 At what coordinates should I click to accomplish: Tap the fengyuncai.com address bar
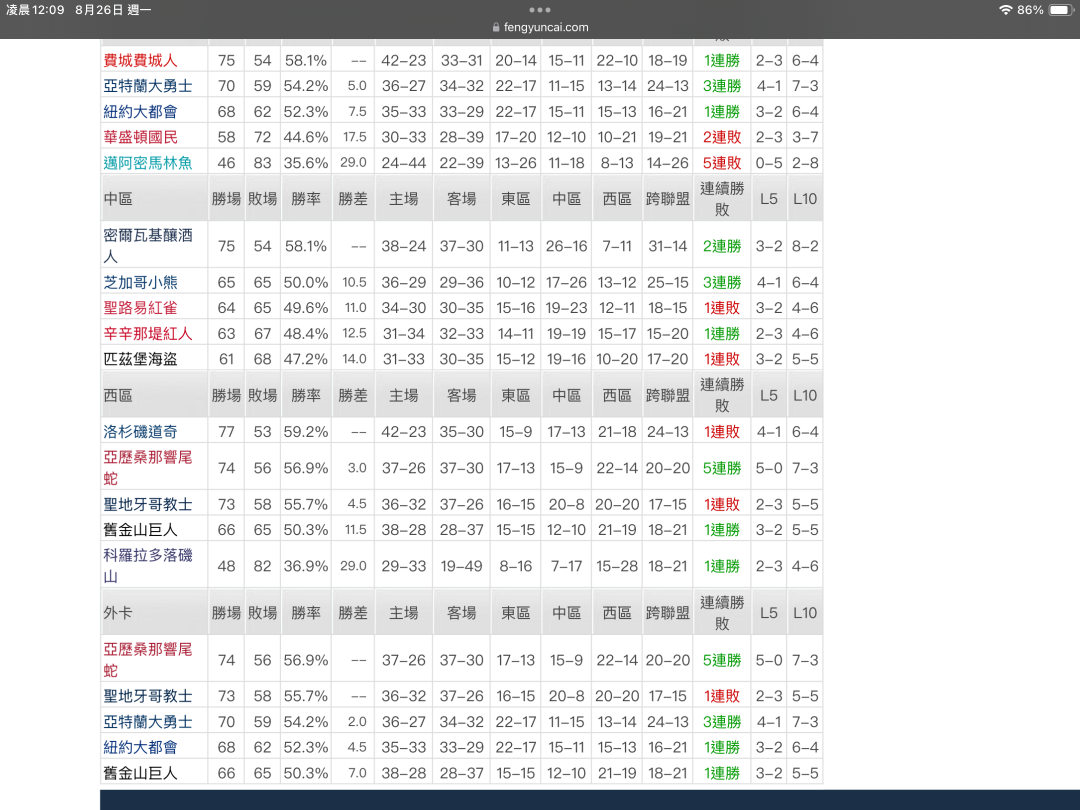click(540, 28)
